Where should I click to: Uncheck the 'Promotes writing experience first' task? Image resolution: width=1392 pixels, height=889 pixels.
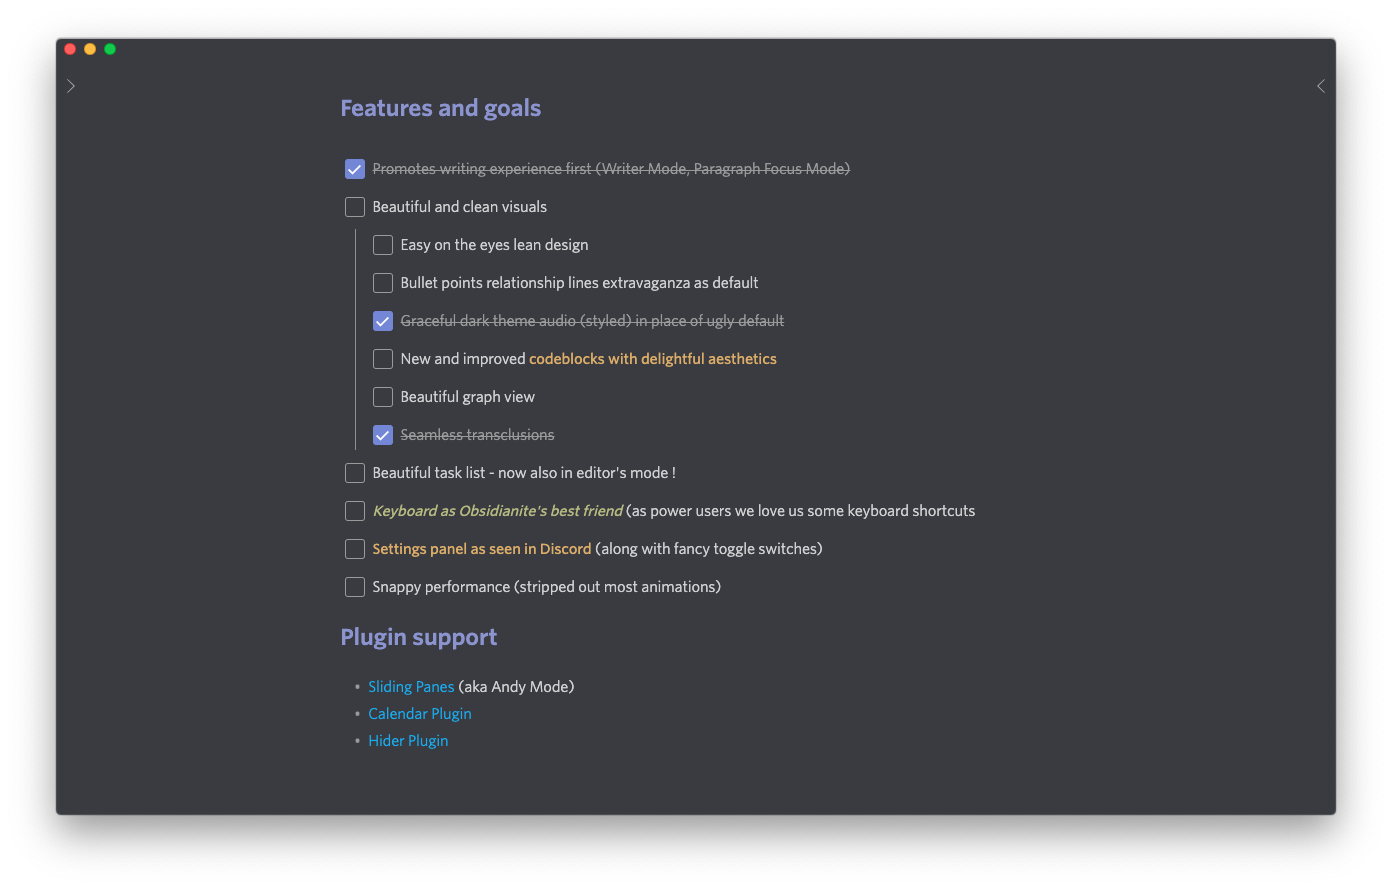355,169
